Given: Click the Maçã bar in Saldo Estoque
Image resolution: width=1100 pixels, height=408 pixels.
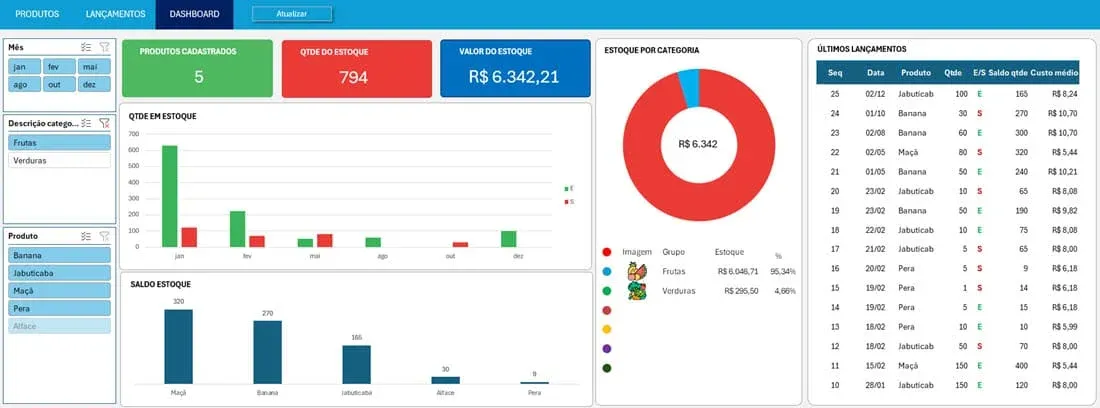Looking at the screenshot, I should point(178,346).
